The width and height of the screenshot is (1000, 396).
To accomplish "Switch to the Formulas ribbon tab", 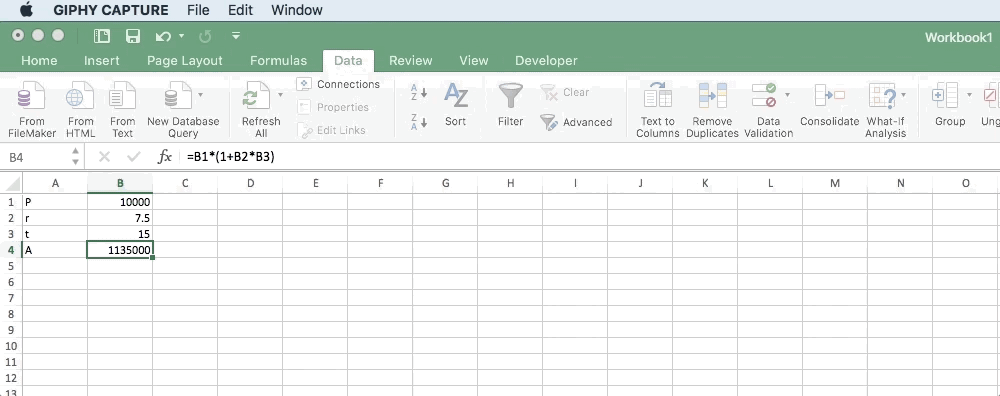I will [x=278, y=61].
